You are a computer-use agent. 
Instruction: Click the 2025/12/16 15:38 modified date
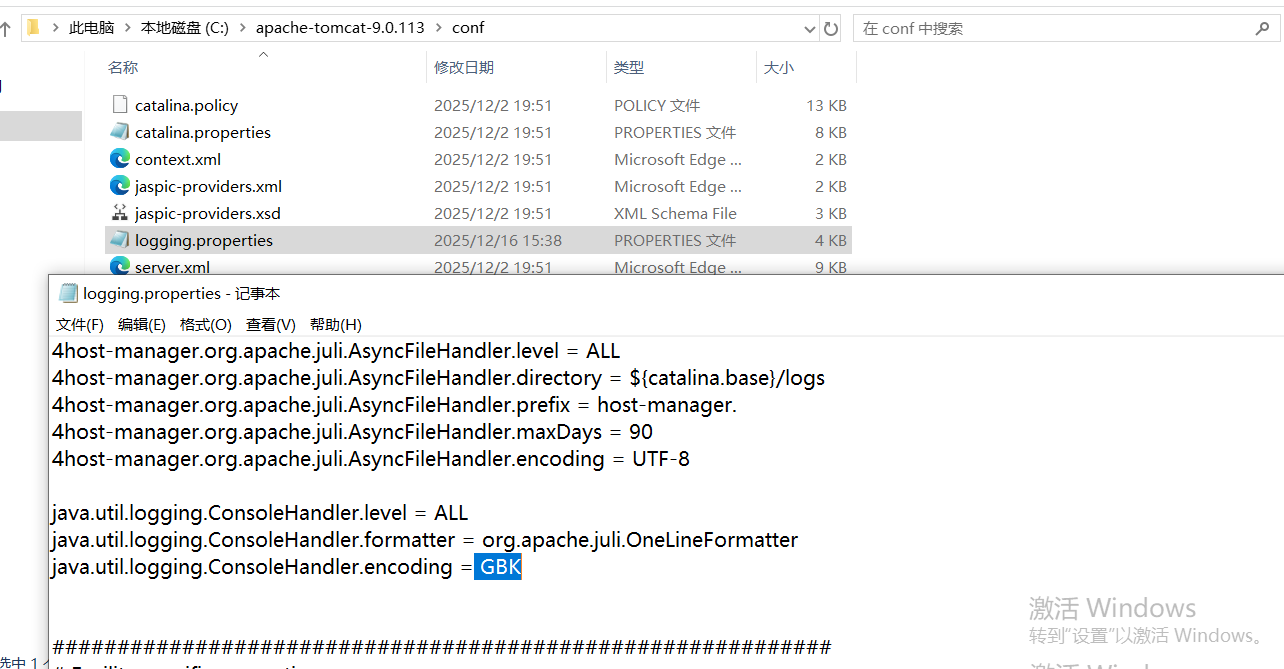pyautogui.click(x=498, y=240)
